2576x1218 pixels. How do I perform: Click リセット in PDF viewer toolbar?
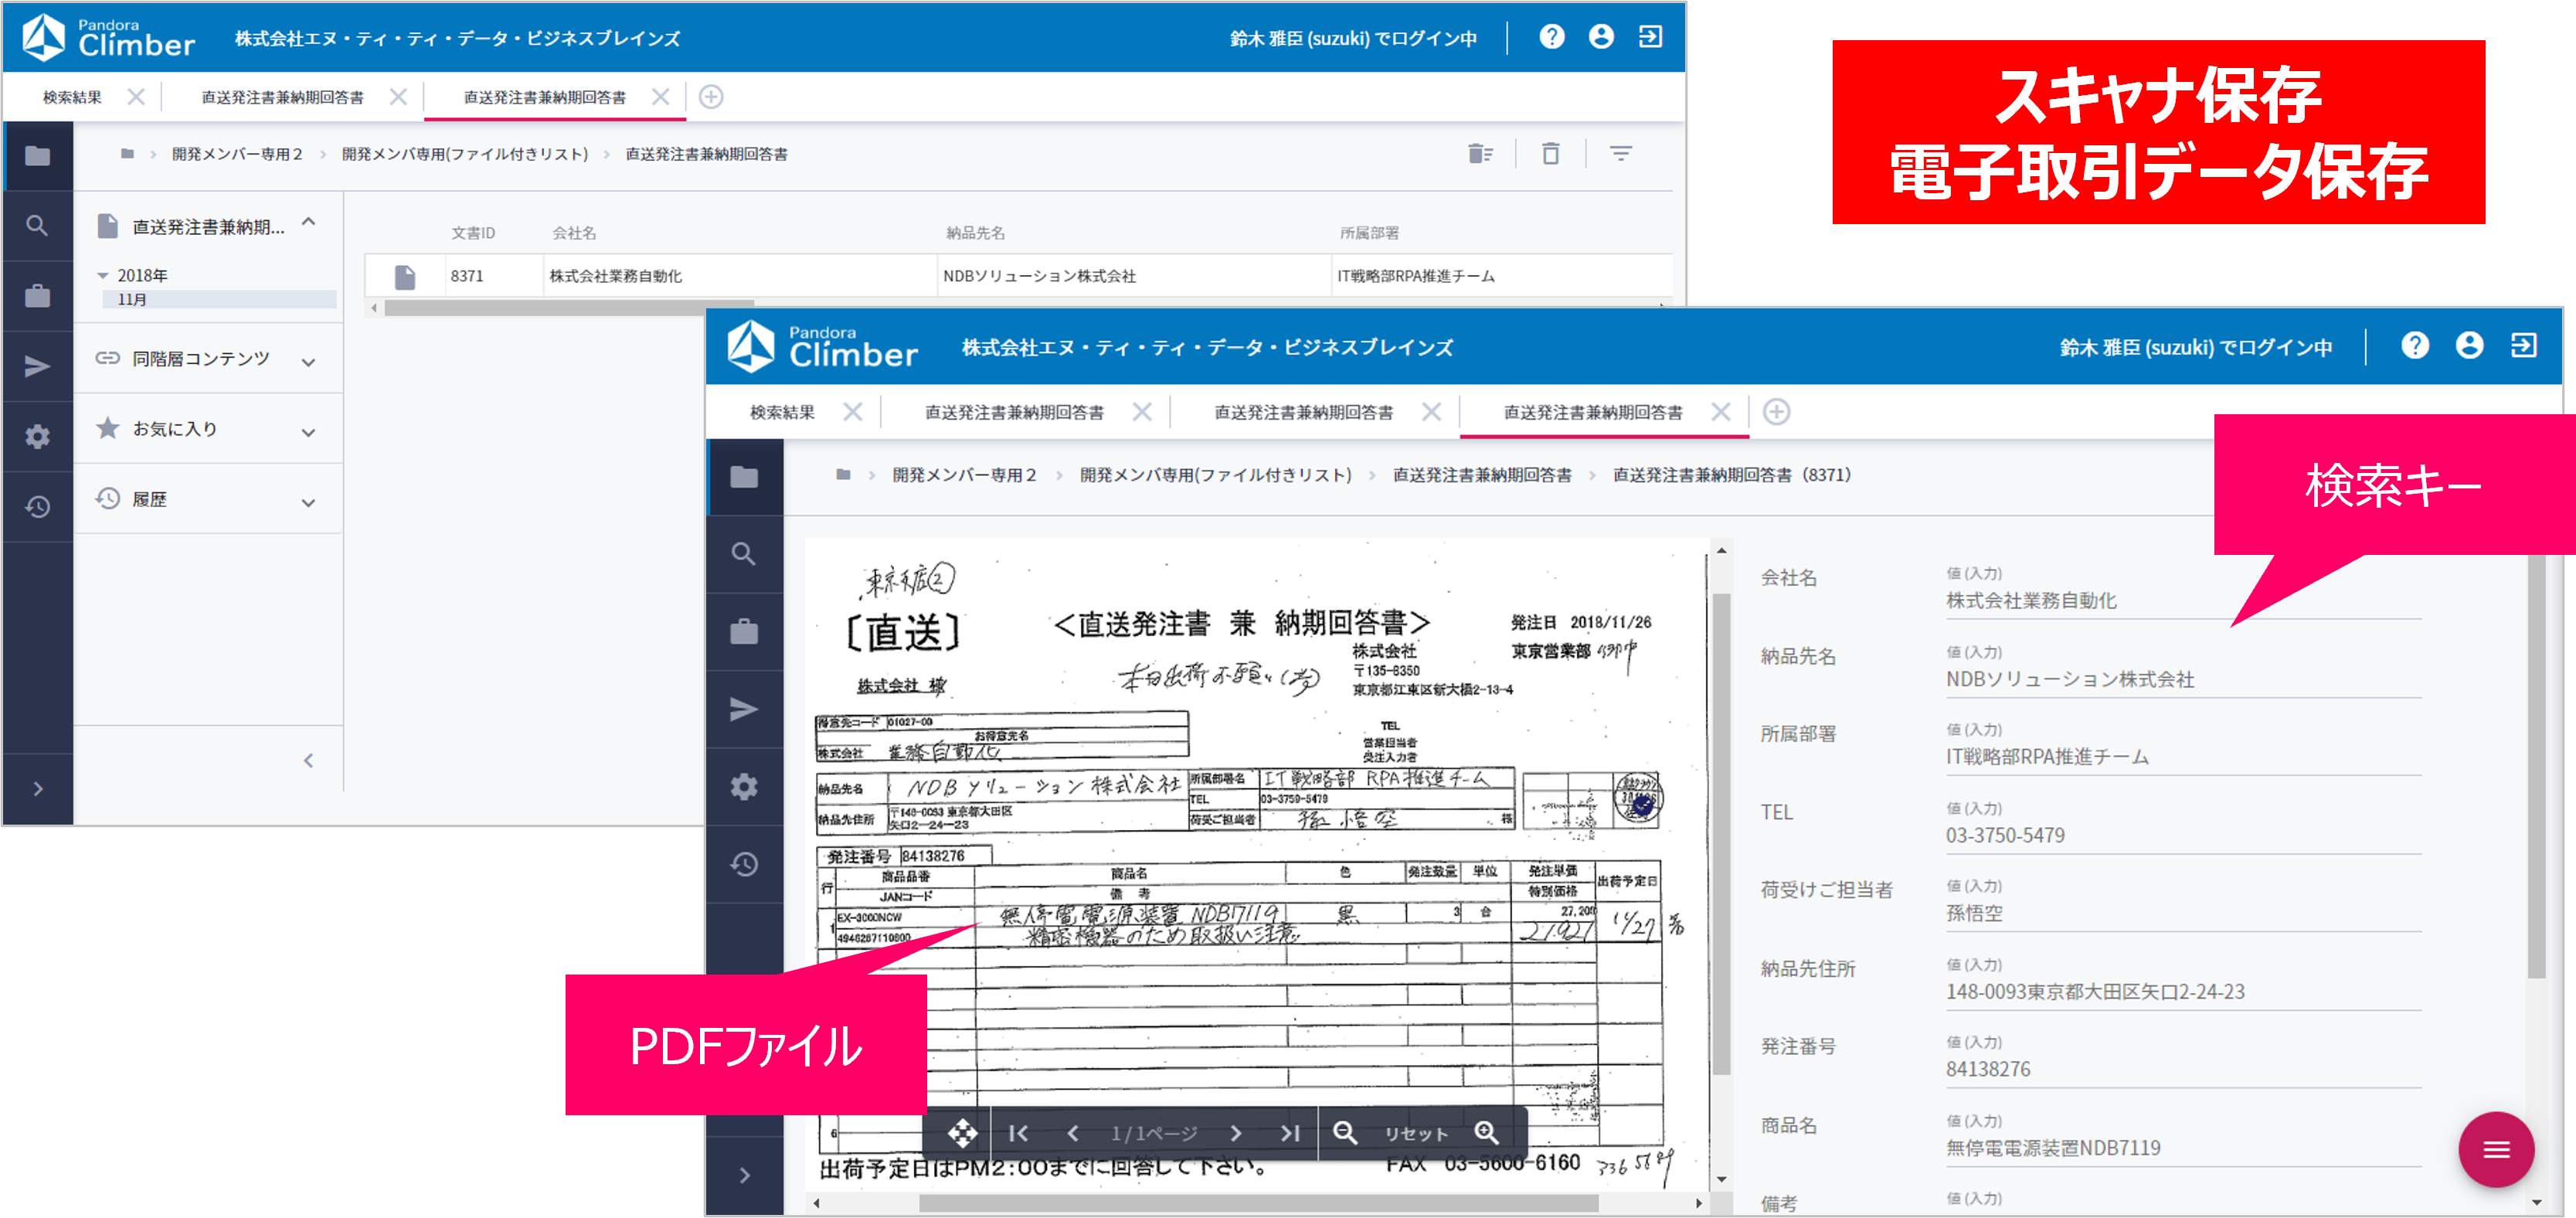[1415, 1133]
